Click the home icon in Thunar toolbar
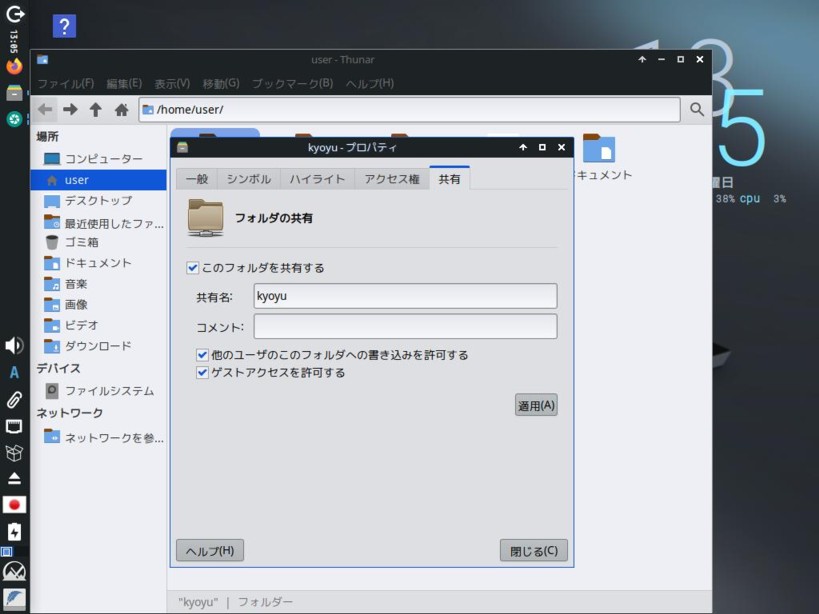Image resolution: width=819 pixels, height=614 pixels. pos(121,110)
